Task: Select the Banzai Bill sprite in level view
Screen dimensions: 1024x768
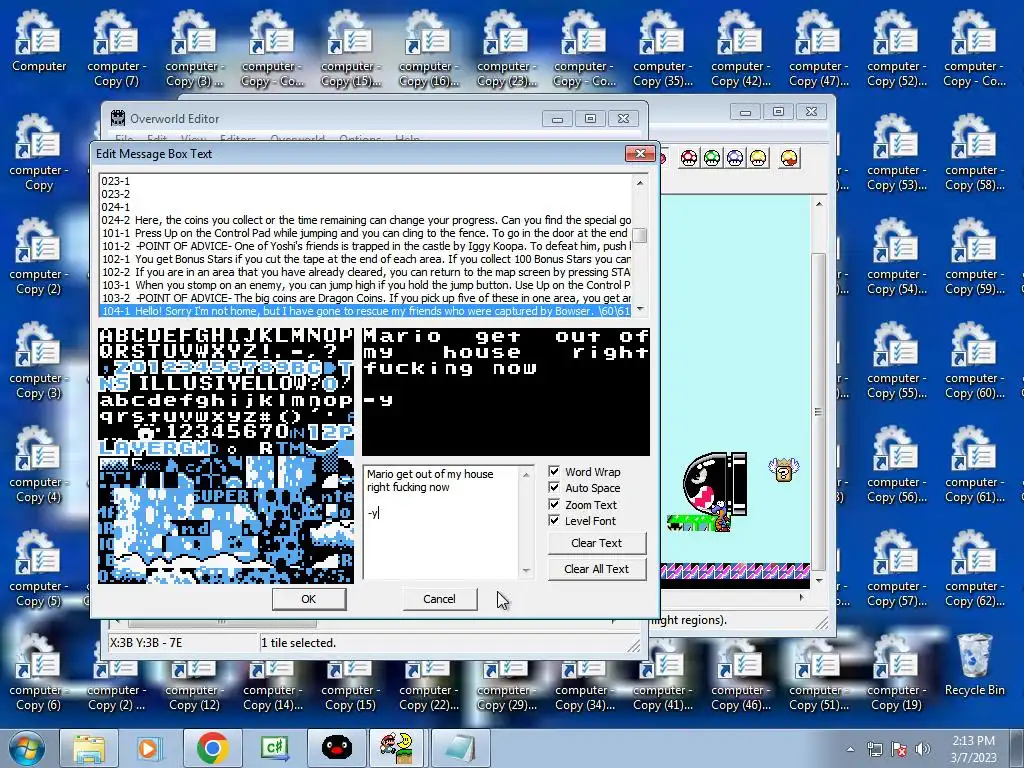Action: pos(714,484)
